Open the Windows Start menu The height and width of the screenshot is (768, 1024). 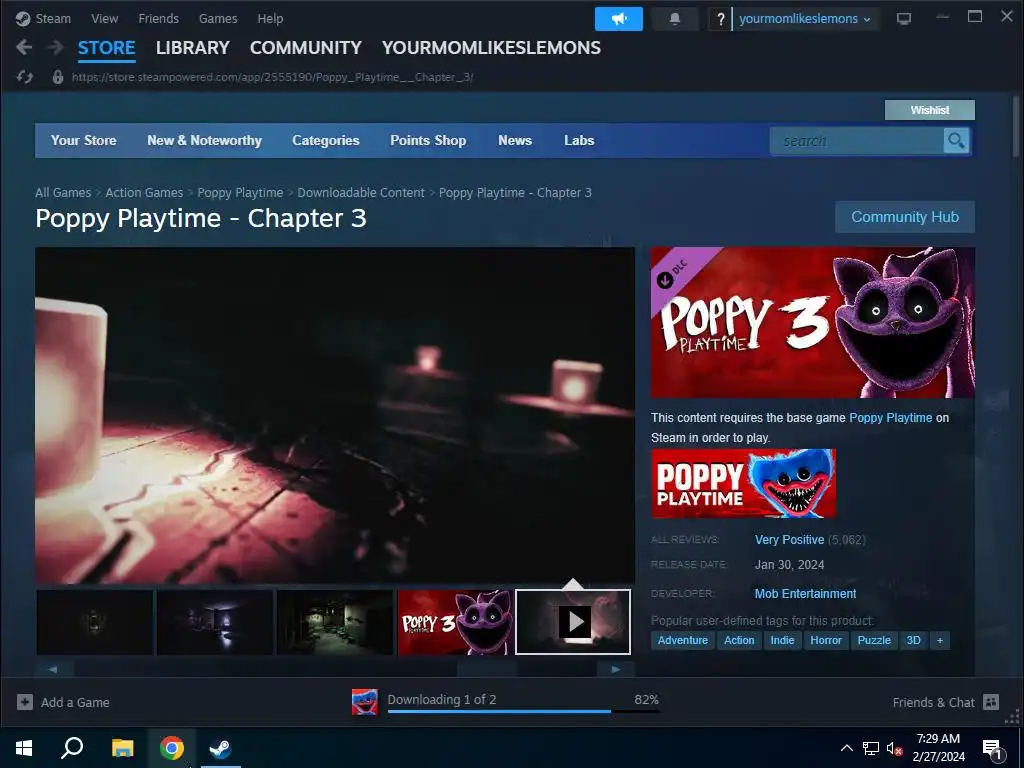[x=24, y=748]
